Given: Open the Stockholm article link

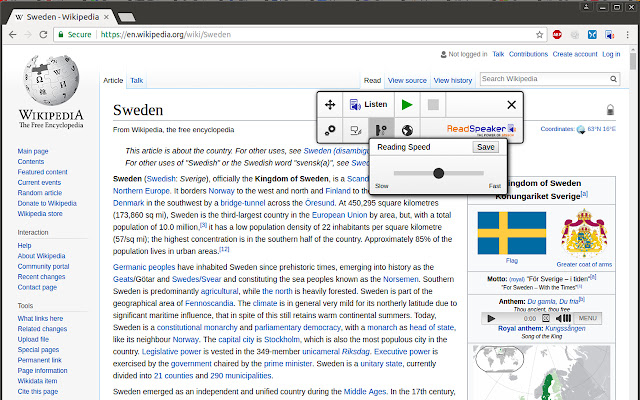Looking at the screenshot, I should 282,340.
